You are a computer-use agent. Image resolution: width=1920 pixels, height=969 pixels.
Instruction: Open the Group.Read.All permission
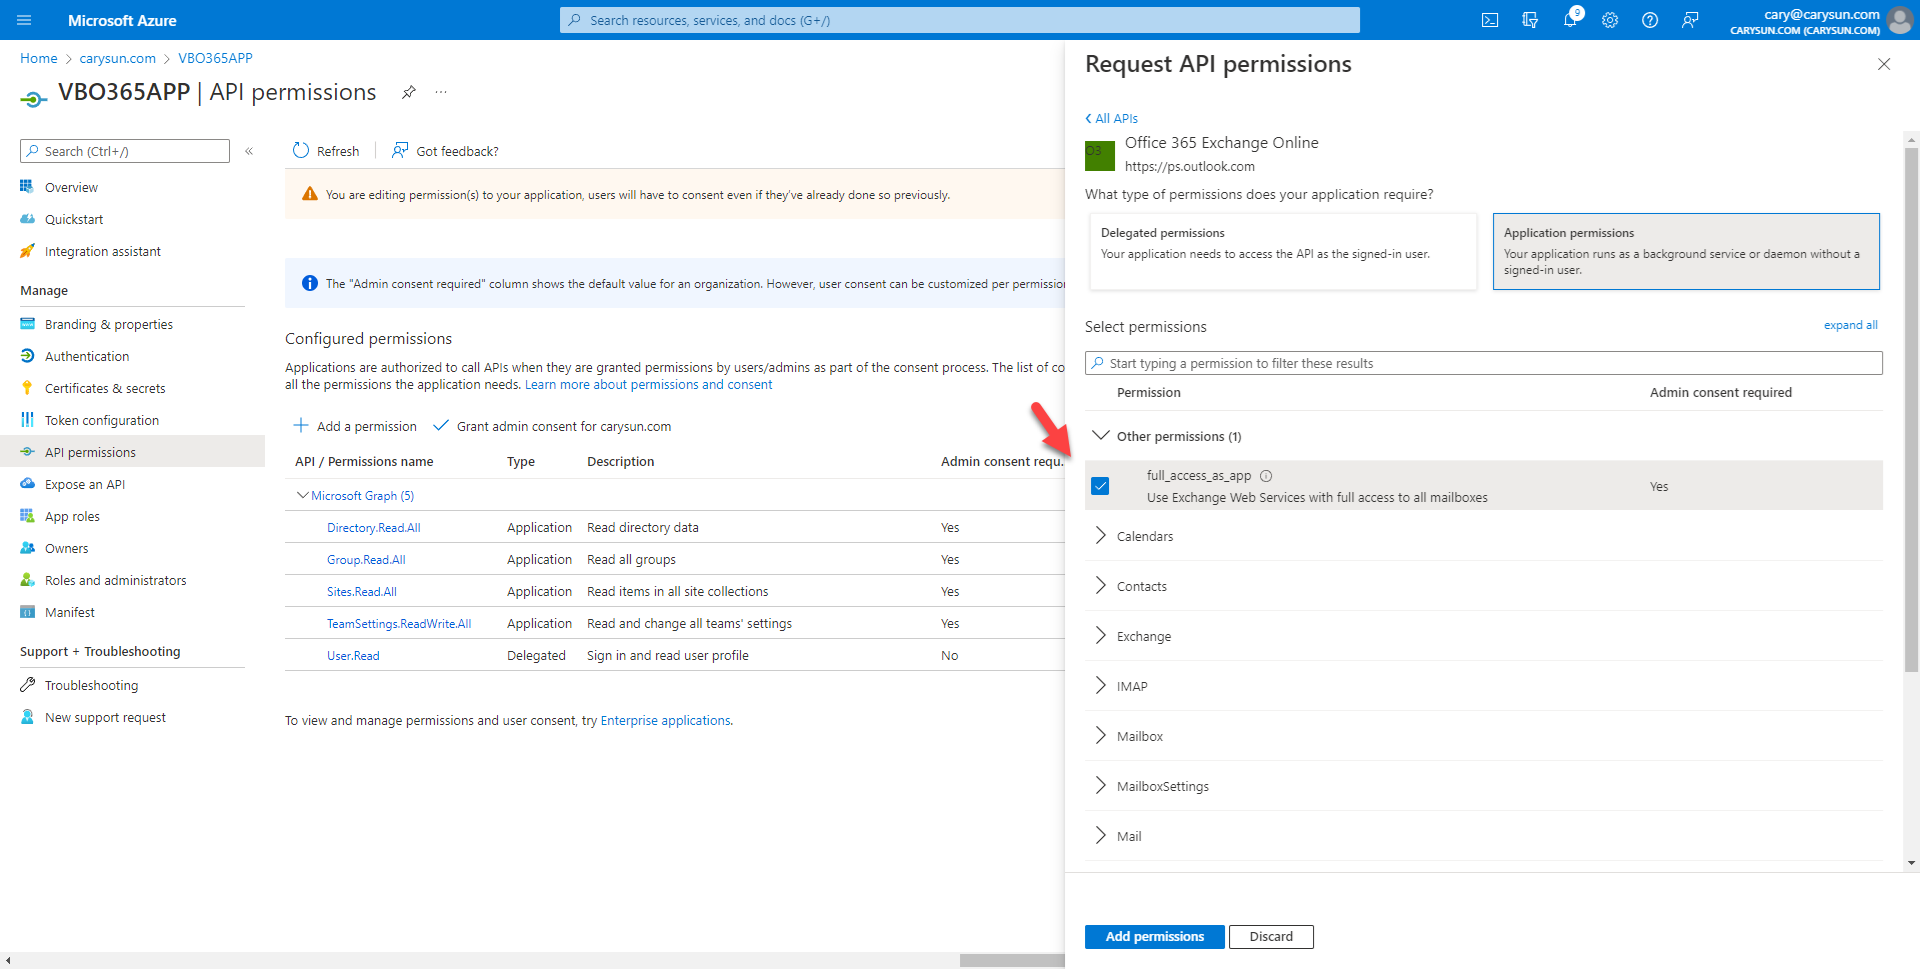[x=366, y=560]
